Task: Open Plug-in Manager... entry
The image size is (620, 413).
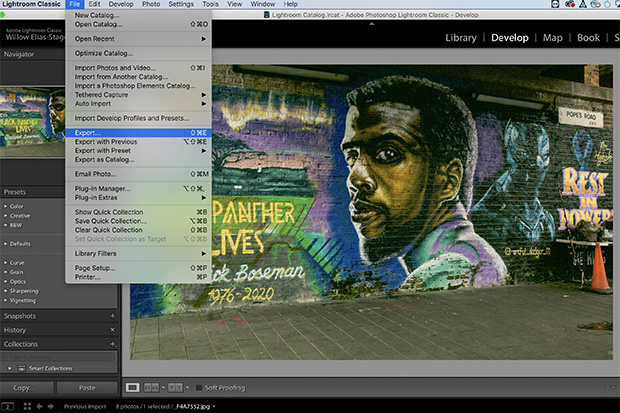Action: pos(138,188)
